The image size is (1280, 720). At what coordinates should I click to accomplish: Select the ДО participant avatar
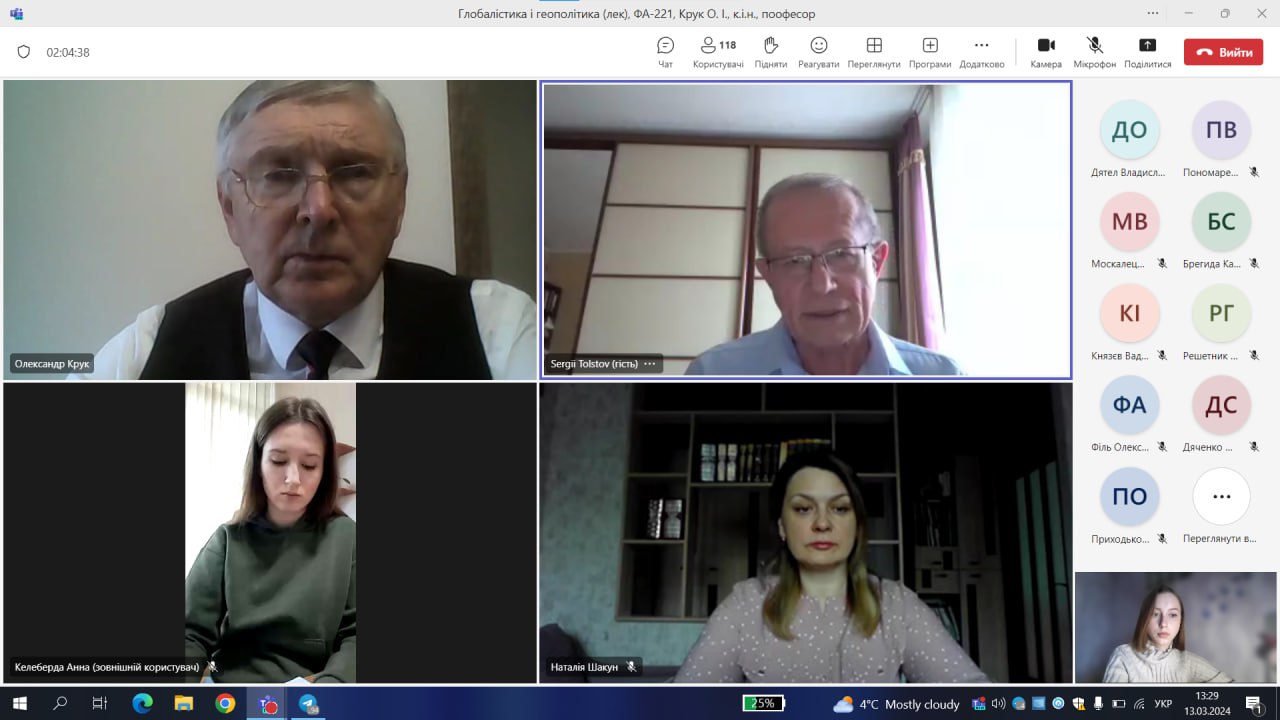coord(1129,130)
